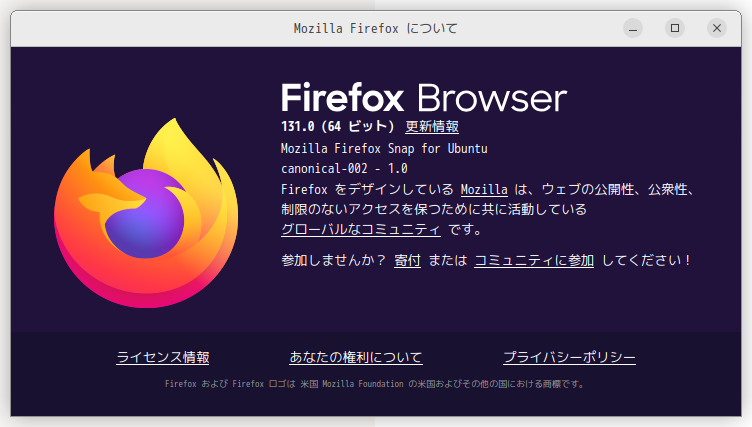
Task: Click the text Mozilla Firefox Snap for Ubuntu
Action: tap(384, 149)
